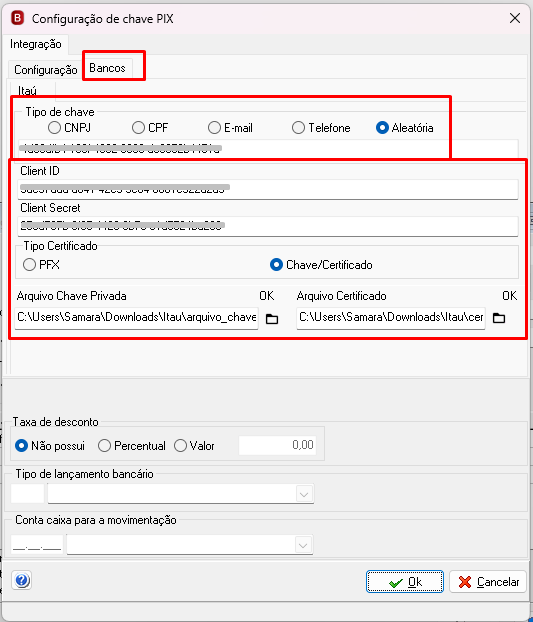Screen dimensions: 533x622
Task: Select the CPF key type
Action: (x=150, y=128)
